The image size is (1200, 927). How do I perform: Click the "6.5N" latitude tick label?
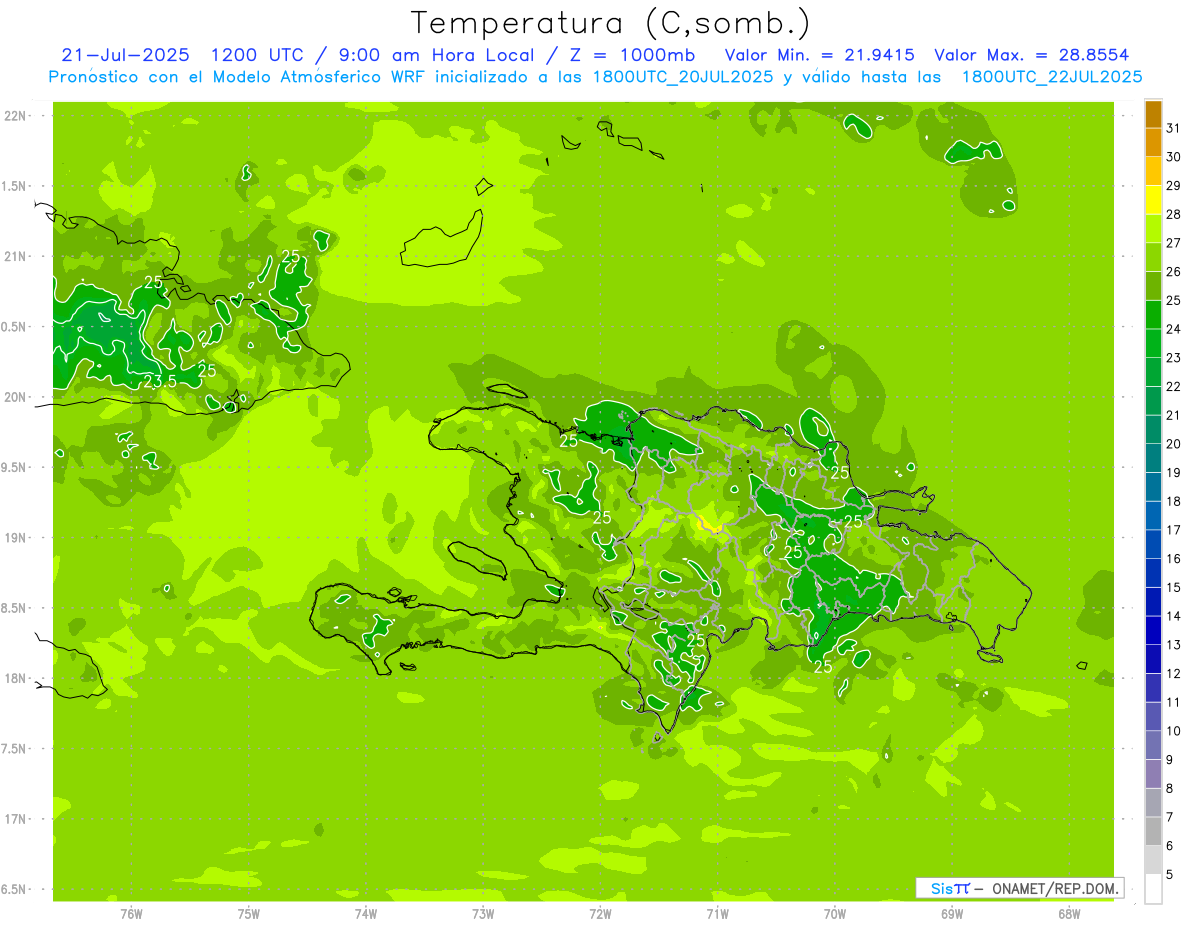click(15, 890)
